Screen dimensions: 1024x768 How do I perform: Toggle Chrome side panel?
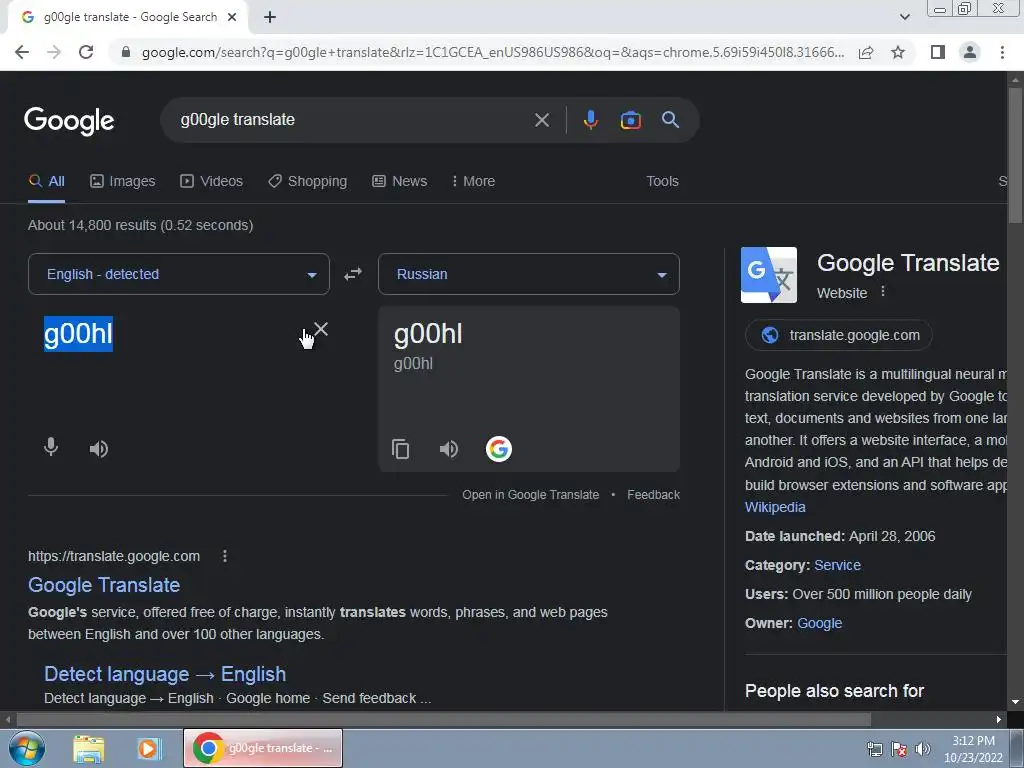[x=938, y=52]
